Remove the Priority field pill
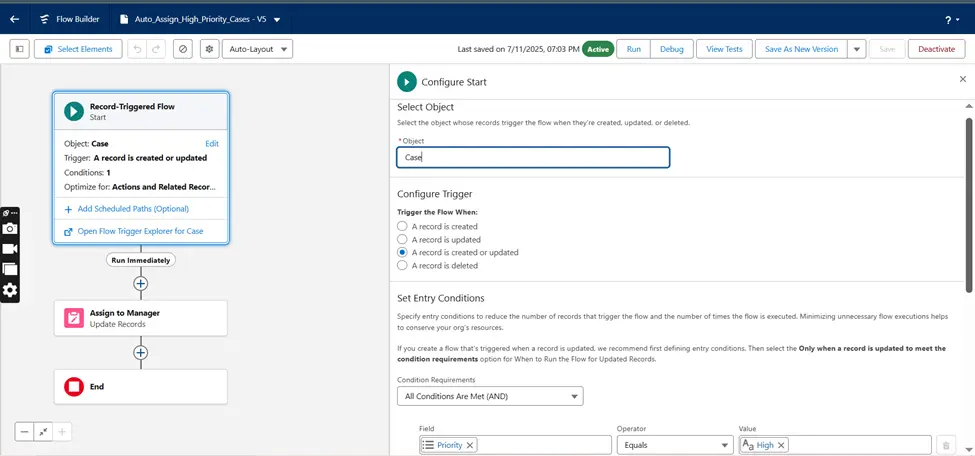 point(469,445)
